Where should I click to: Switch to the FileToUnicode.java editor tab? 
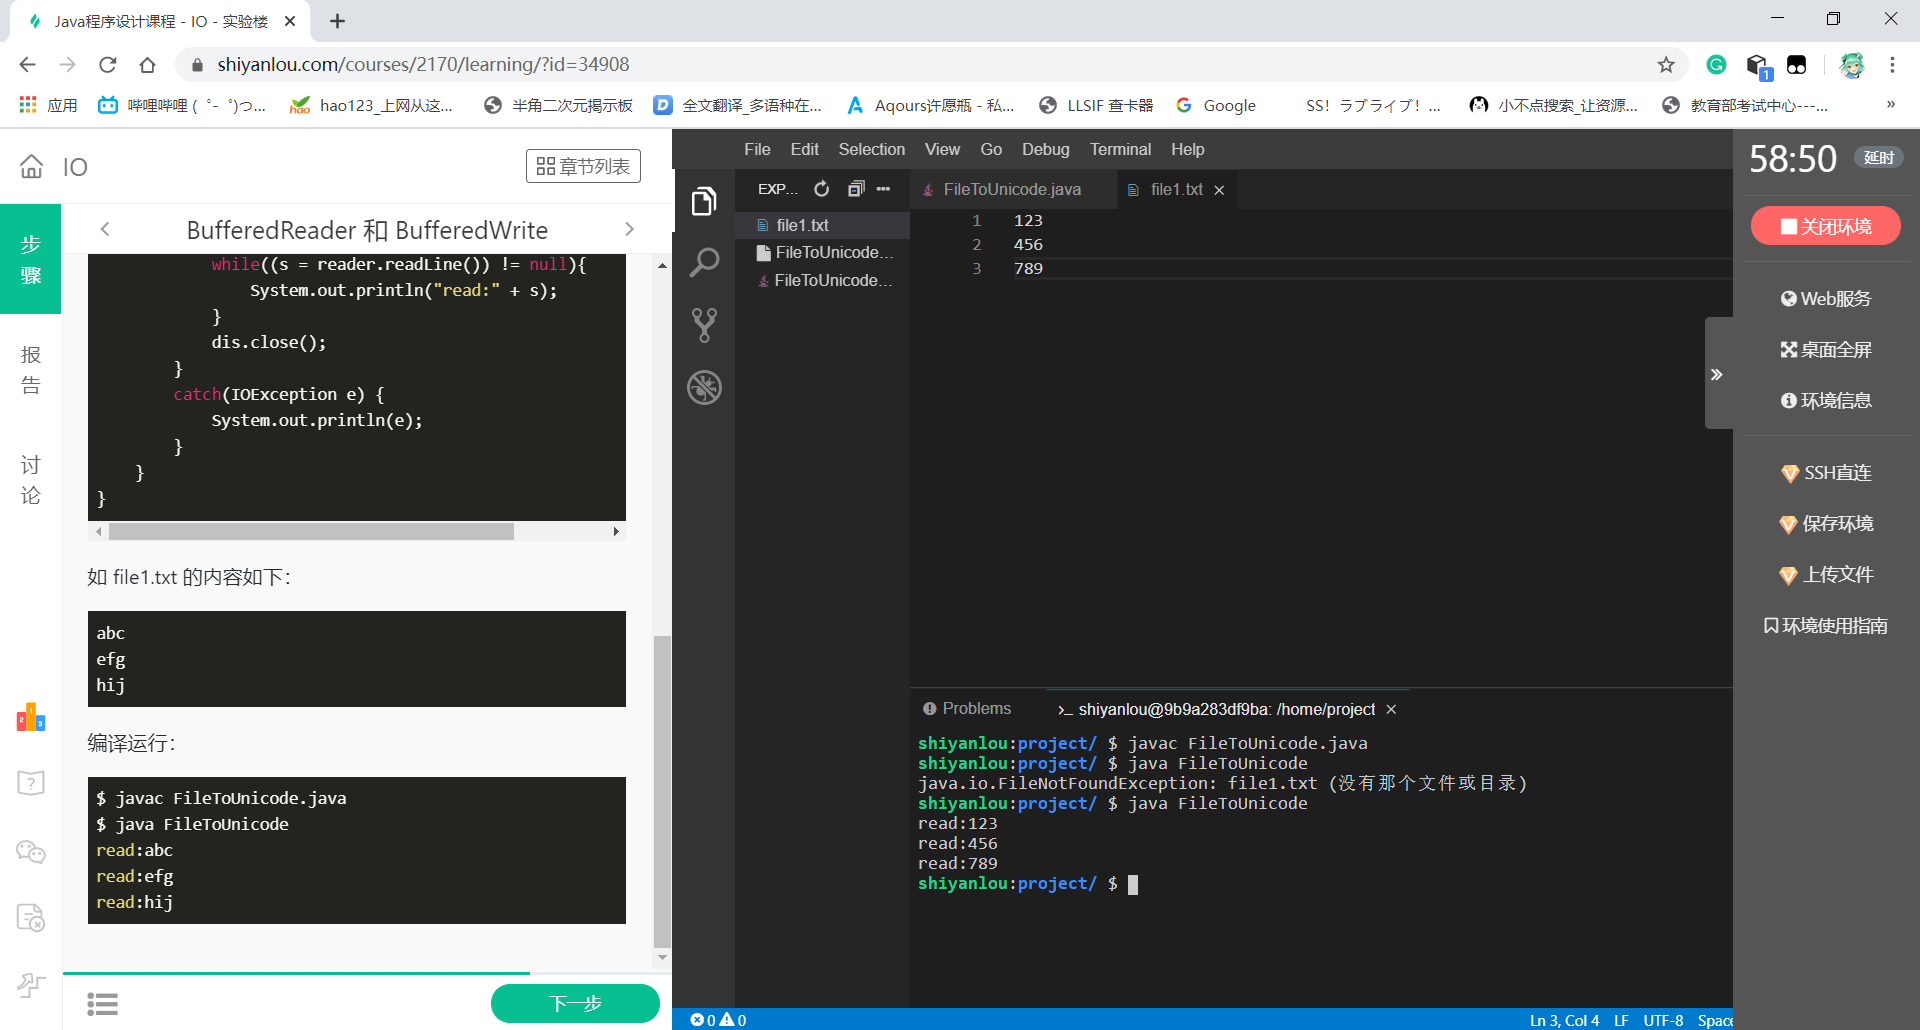point(1011,190)
